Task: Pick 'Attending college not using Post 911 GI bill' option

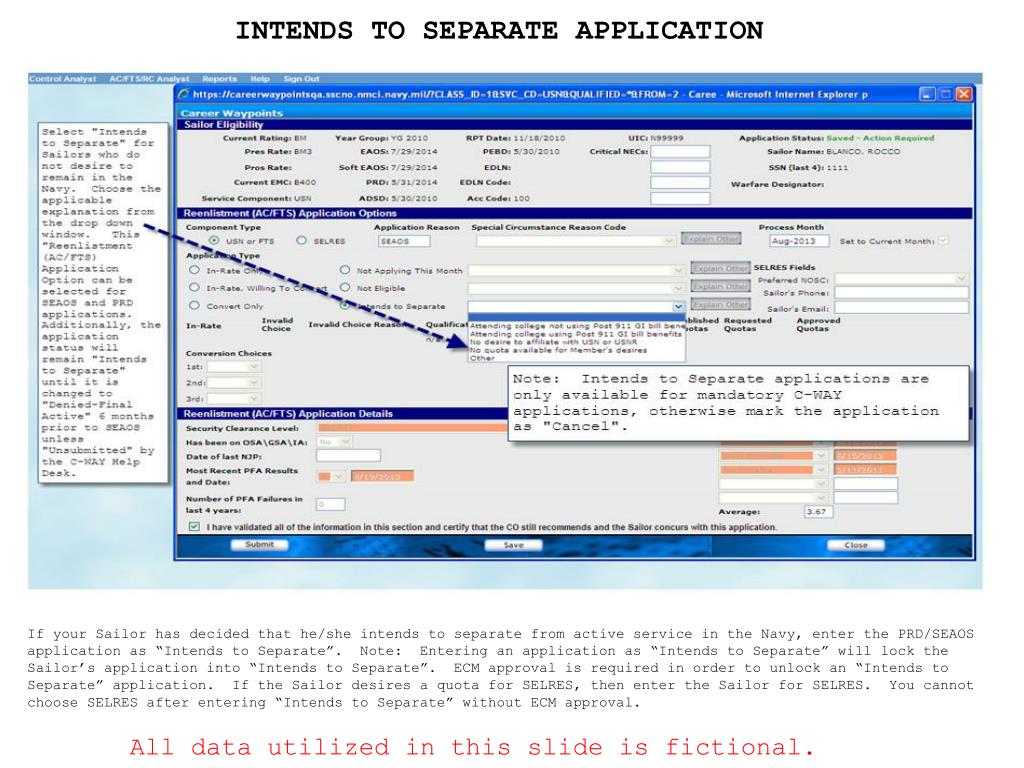Action: pyautogui.click(x=577, y=325)
